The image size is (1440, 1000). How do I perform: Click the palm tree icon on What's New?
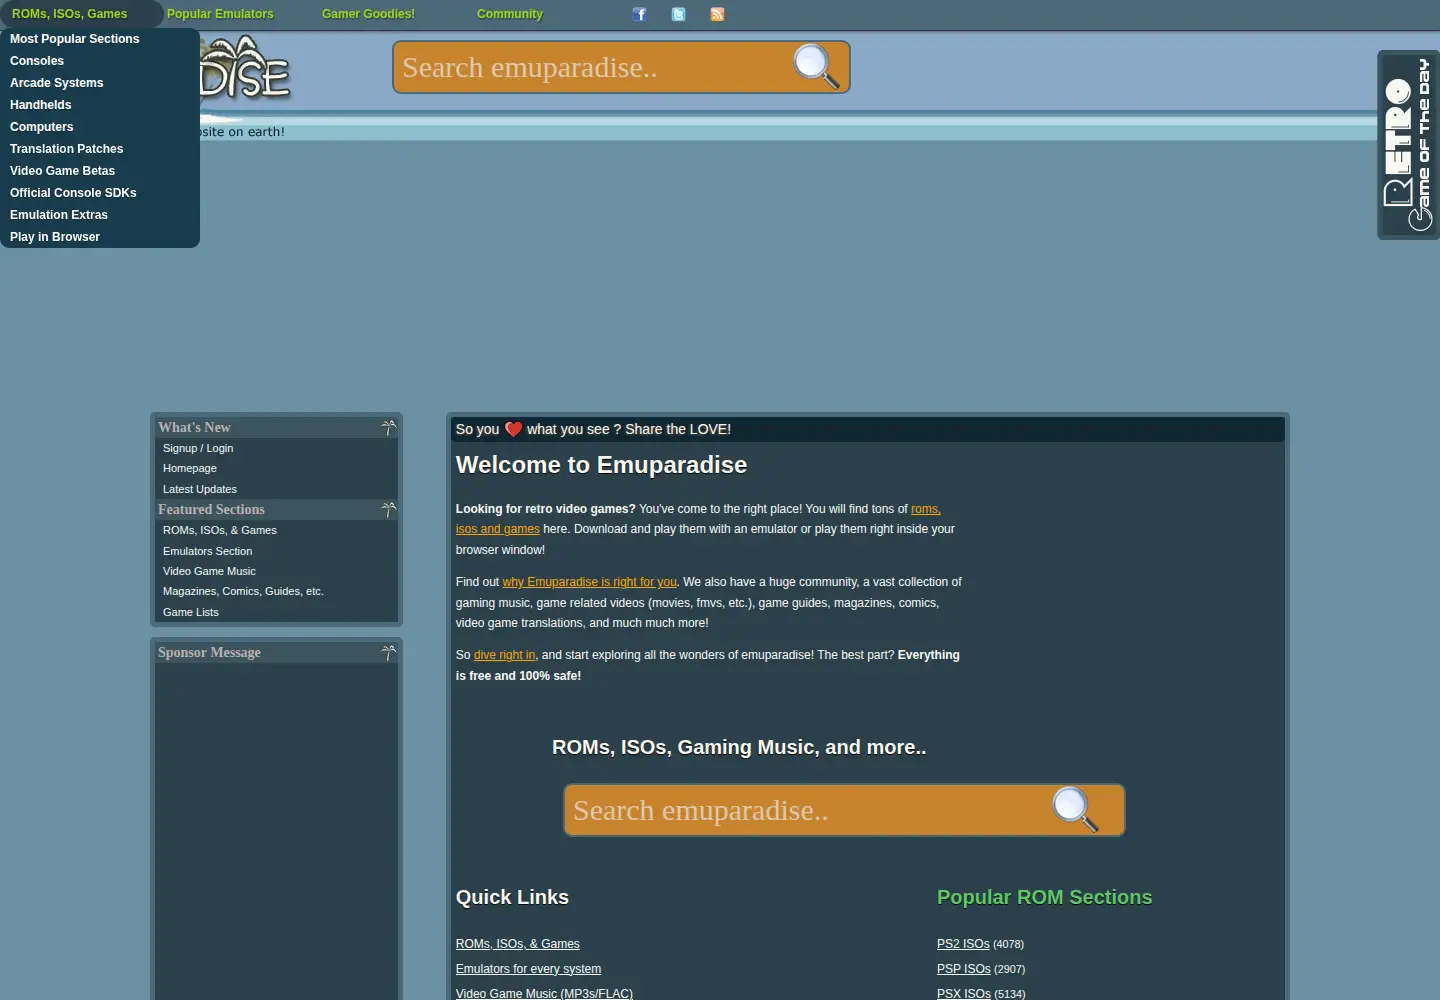click(389, 428)
